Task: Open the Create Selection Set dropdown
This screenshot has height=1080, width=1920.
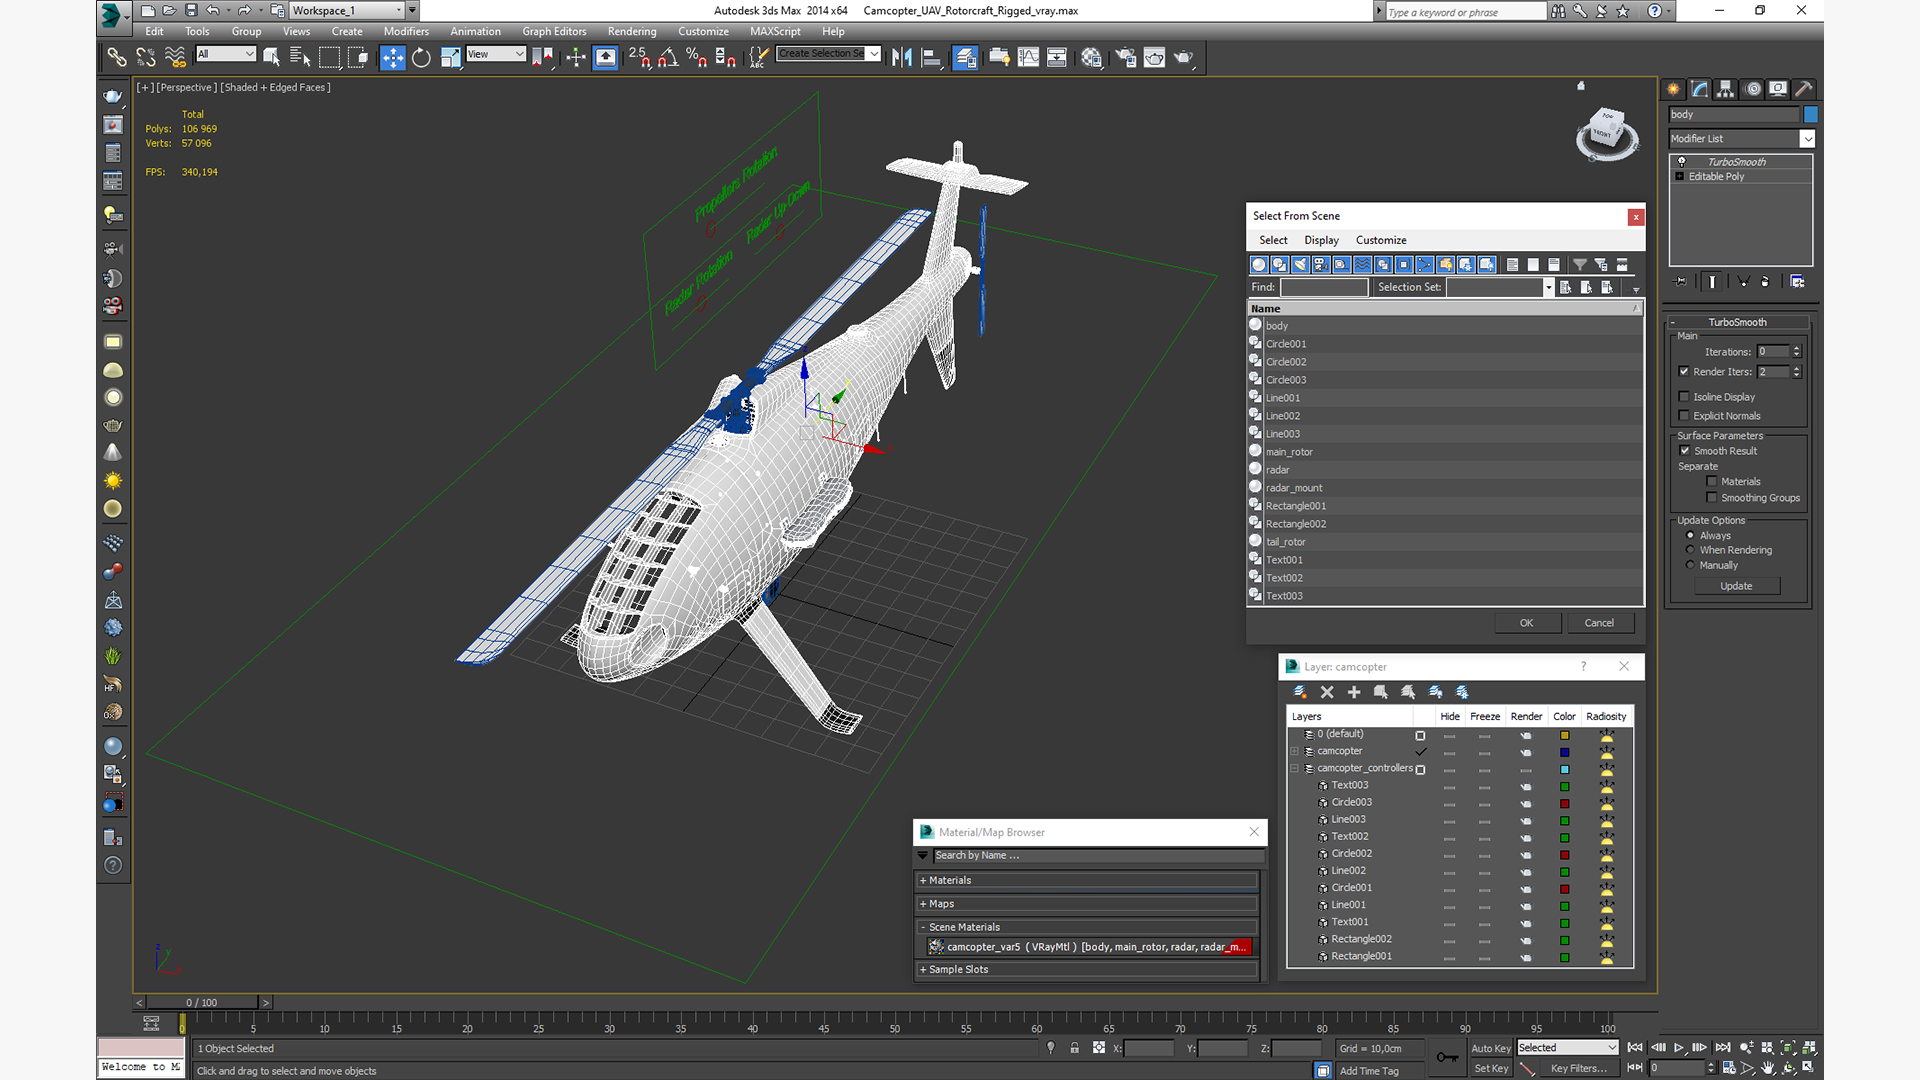Action: coord(874,54)
